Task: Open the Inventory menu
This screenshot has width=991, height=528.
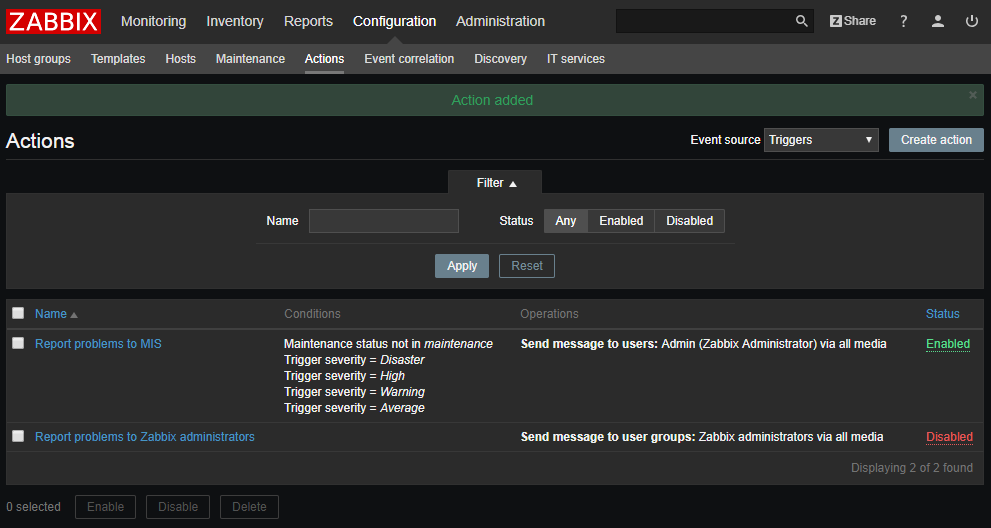Action: pyautogui.click(x=234, y=21)
